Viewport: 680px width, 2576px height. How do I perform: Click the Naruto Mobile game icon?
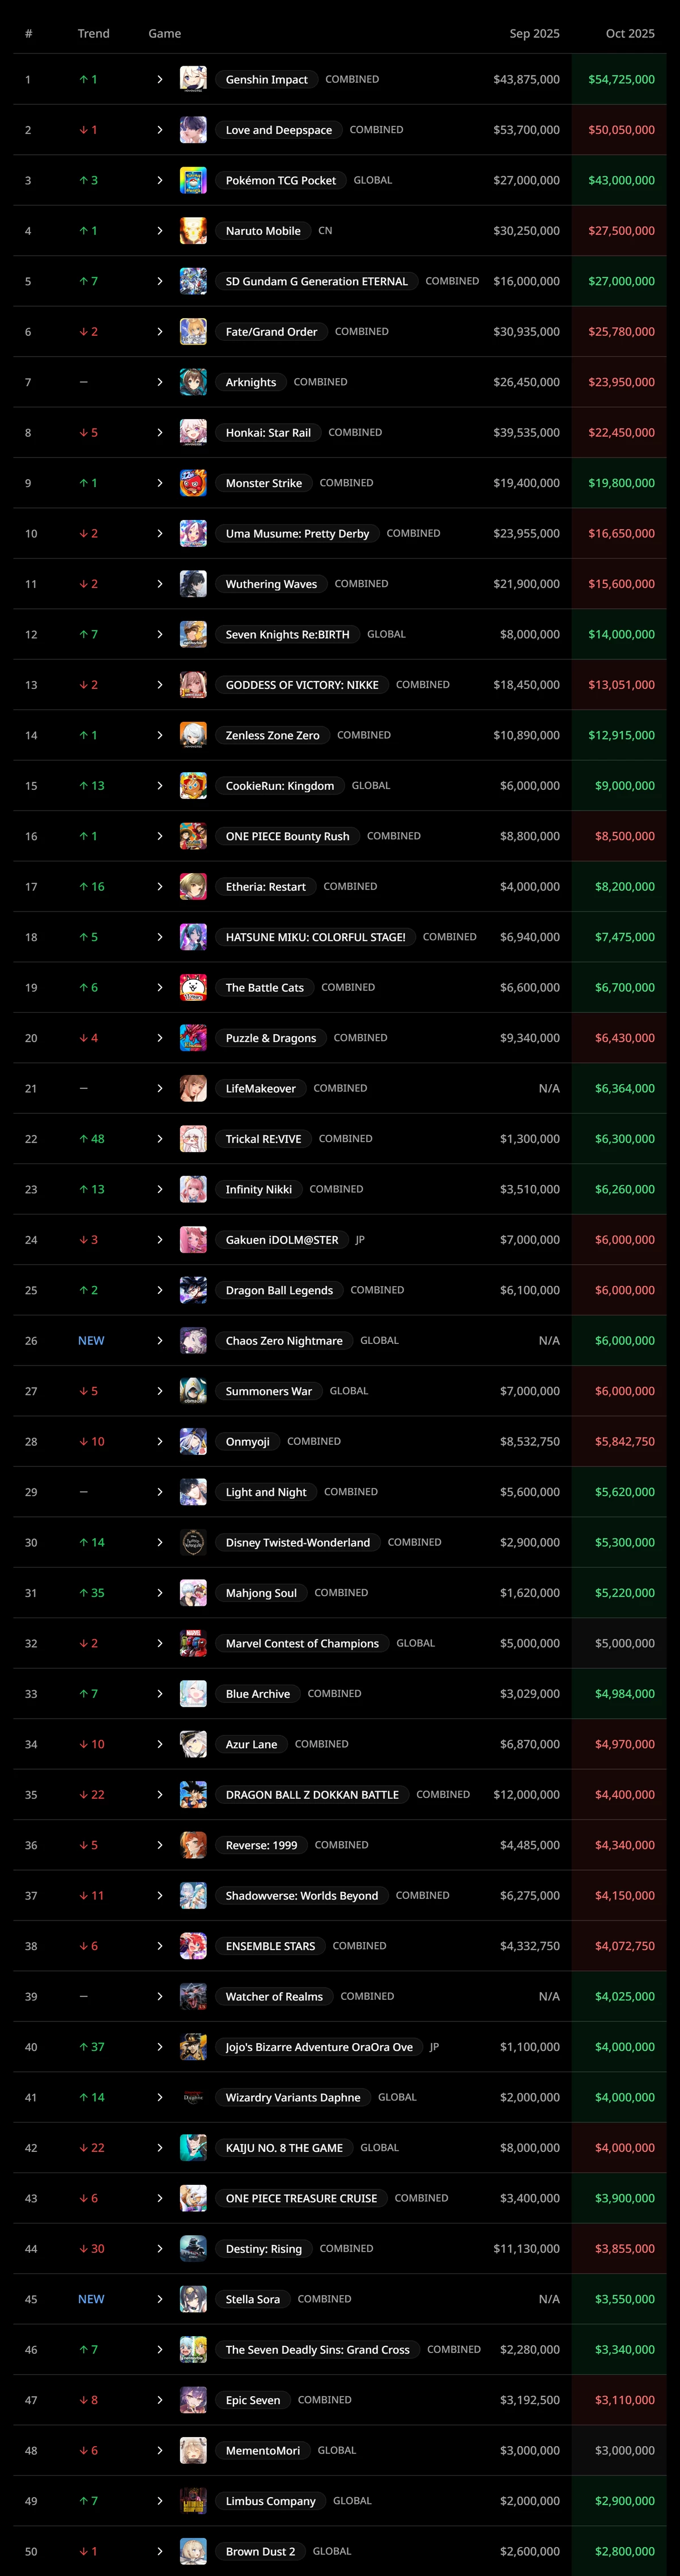tap(193, 231)
